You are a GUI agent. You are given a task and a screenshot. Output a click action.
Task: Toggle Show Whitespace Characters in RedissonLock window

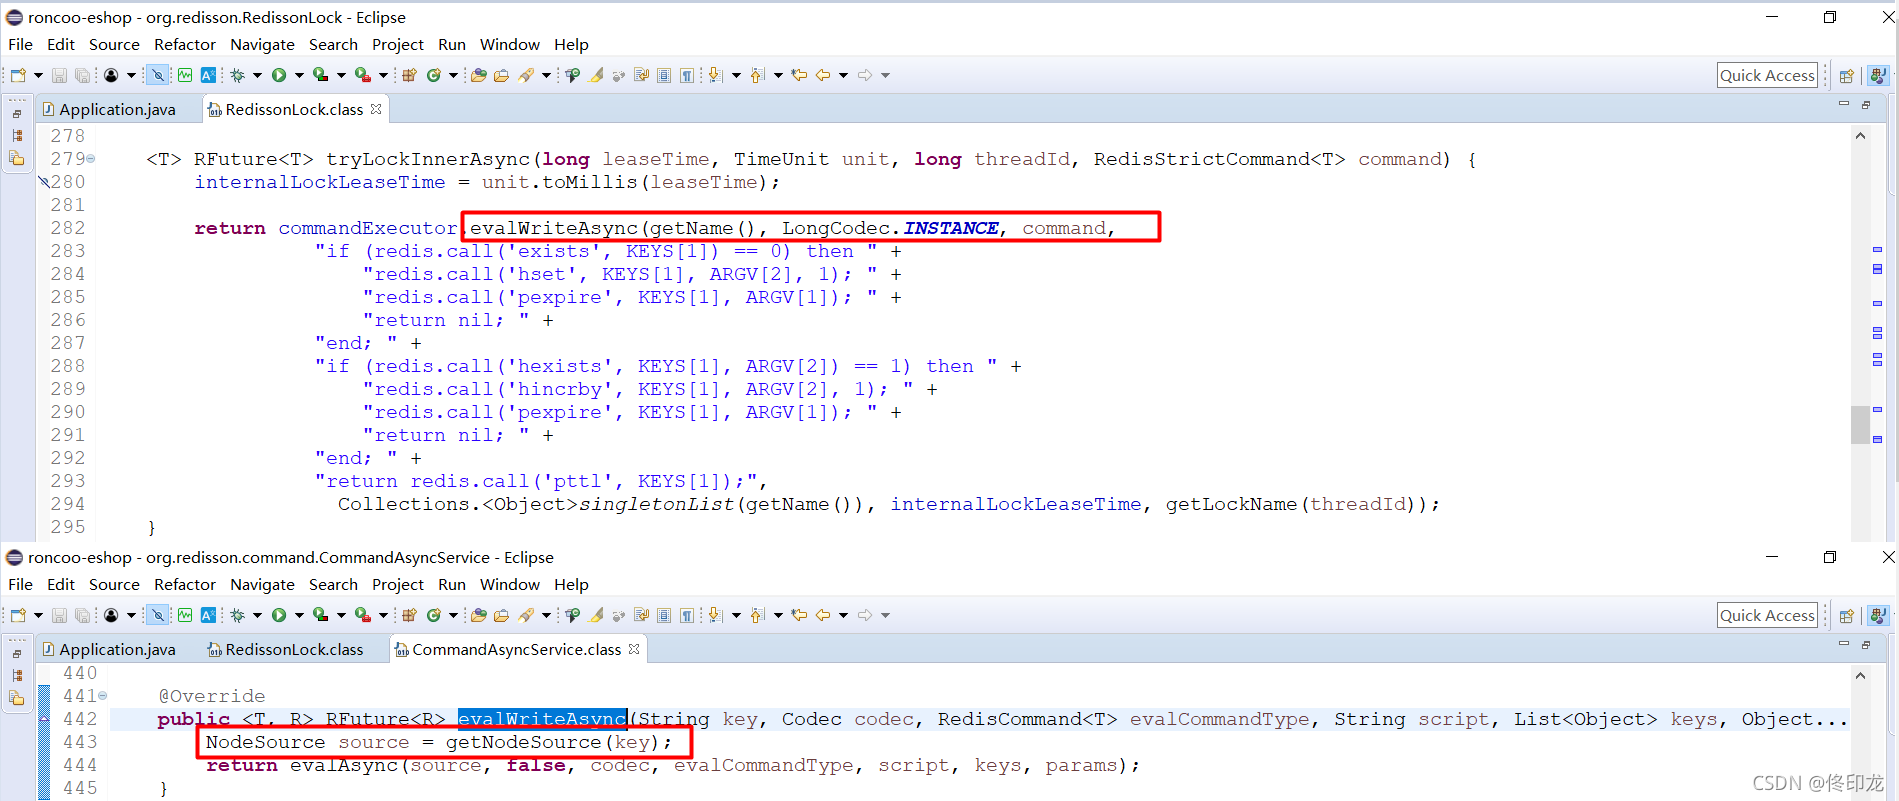[x=687, y=75]
